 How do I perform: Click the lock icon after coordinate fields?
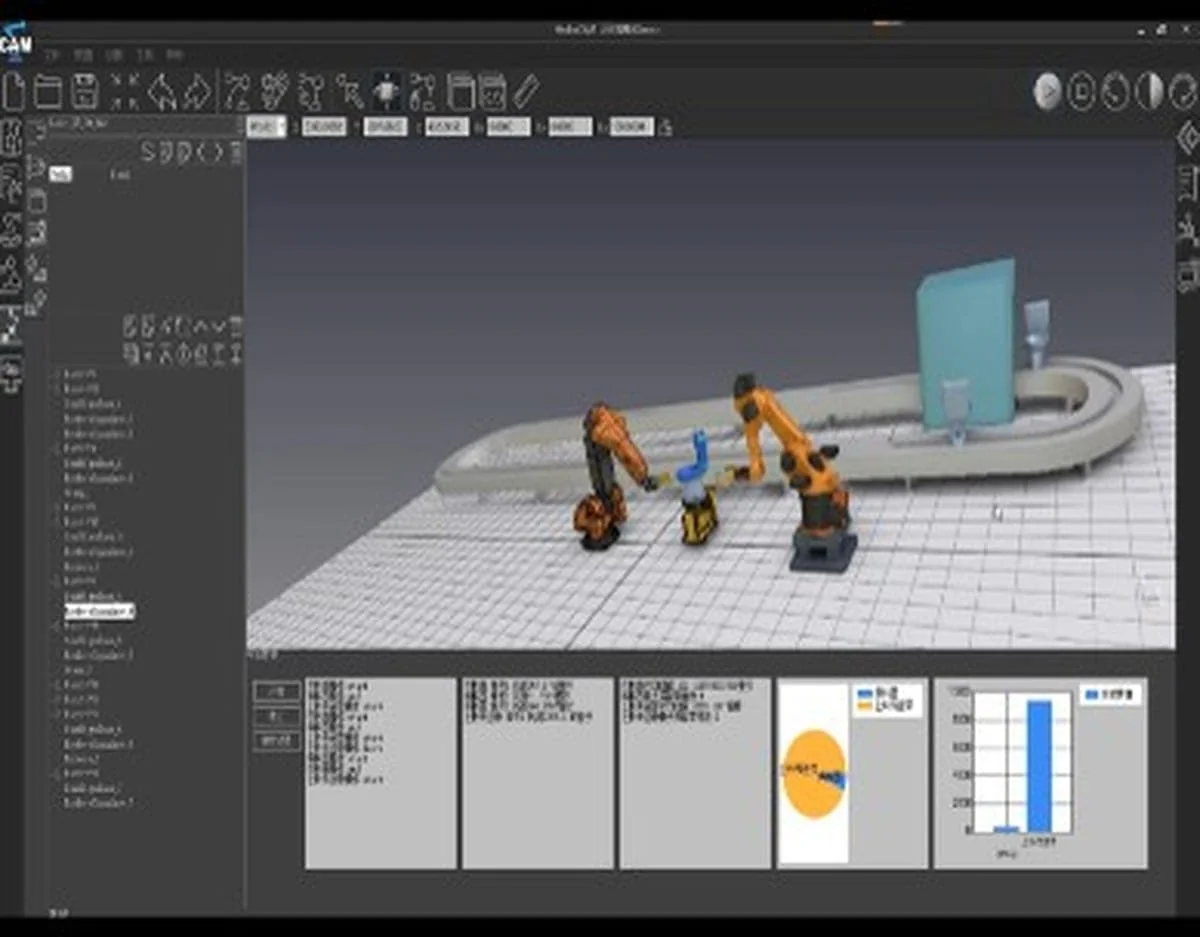point(667,127)
